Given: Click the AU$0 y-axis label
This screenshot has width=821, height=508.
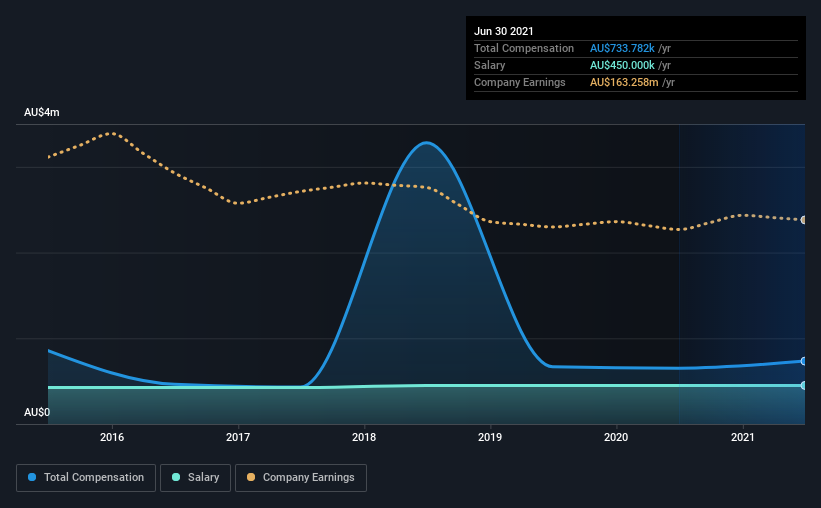Looking at the screenshot, I should (x=37, y=413).
